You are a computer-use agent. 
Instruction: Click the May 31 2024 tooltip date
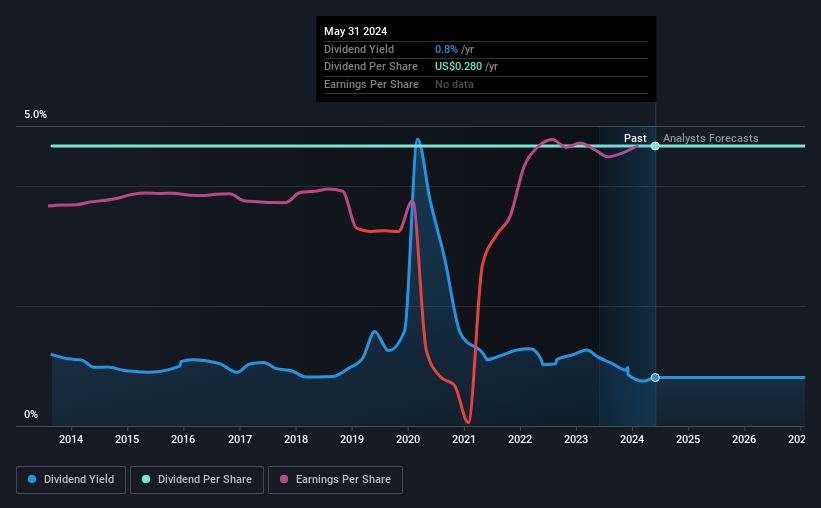356,31
